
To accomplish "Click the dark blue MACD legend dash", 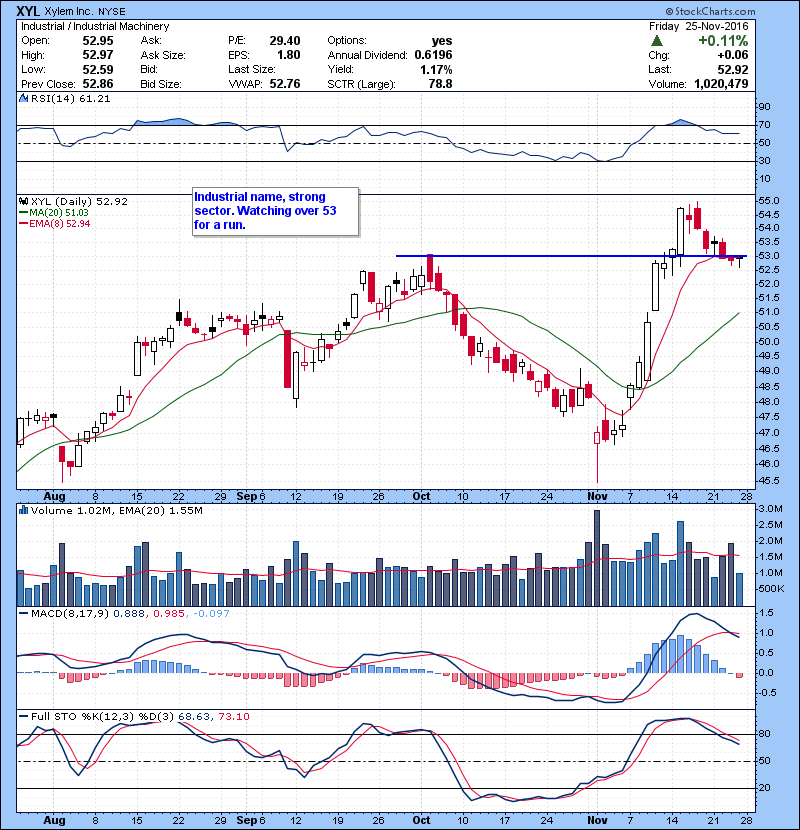I will click(x=23, y=613).
